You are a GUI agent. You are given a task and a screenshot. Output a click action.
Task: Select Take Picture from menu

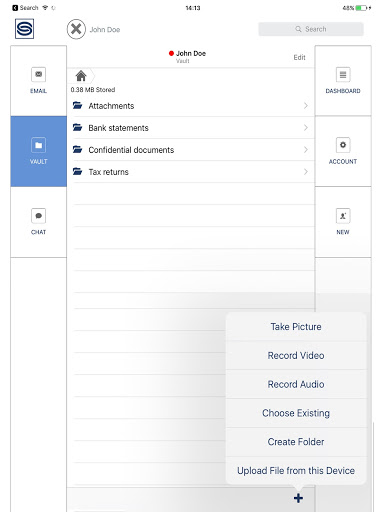click(296, 327)
